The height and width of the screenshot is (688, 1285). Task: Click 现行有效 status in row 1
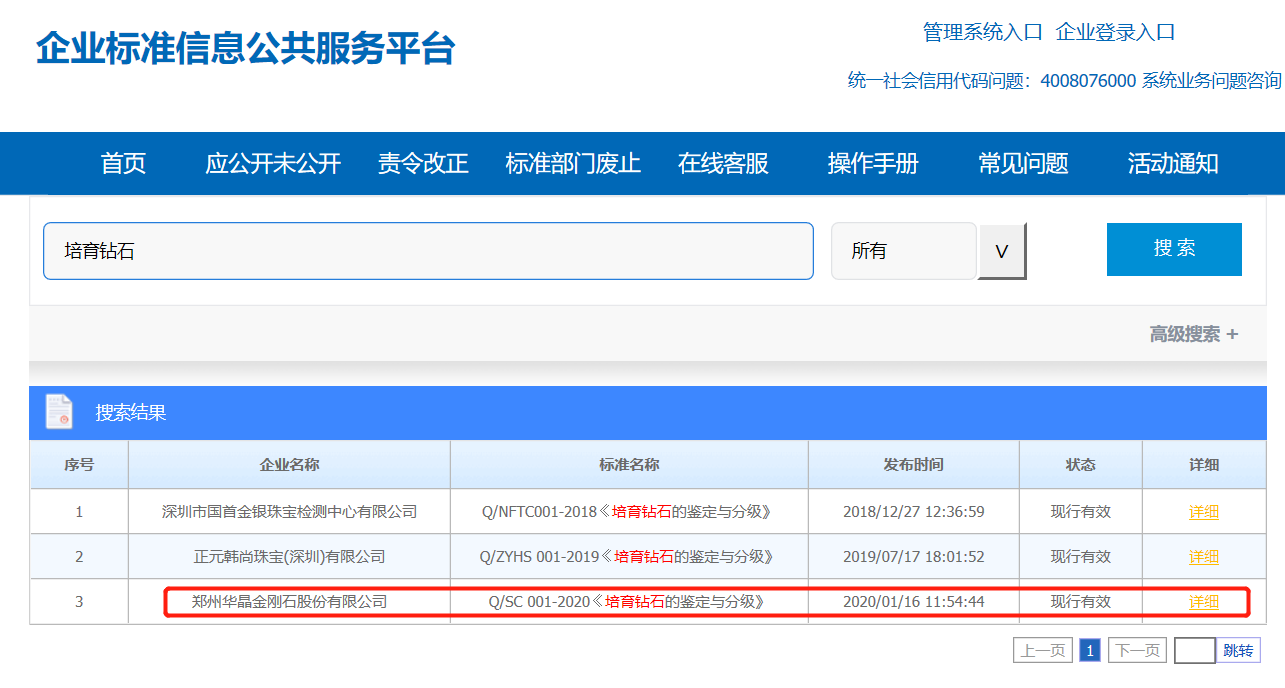[1080, 511]
